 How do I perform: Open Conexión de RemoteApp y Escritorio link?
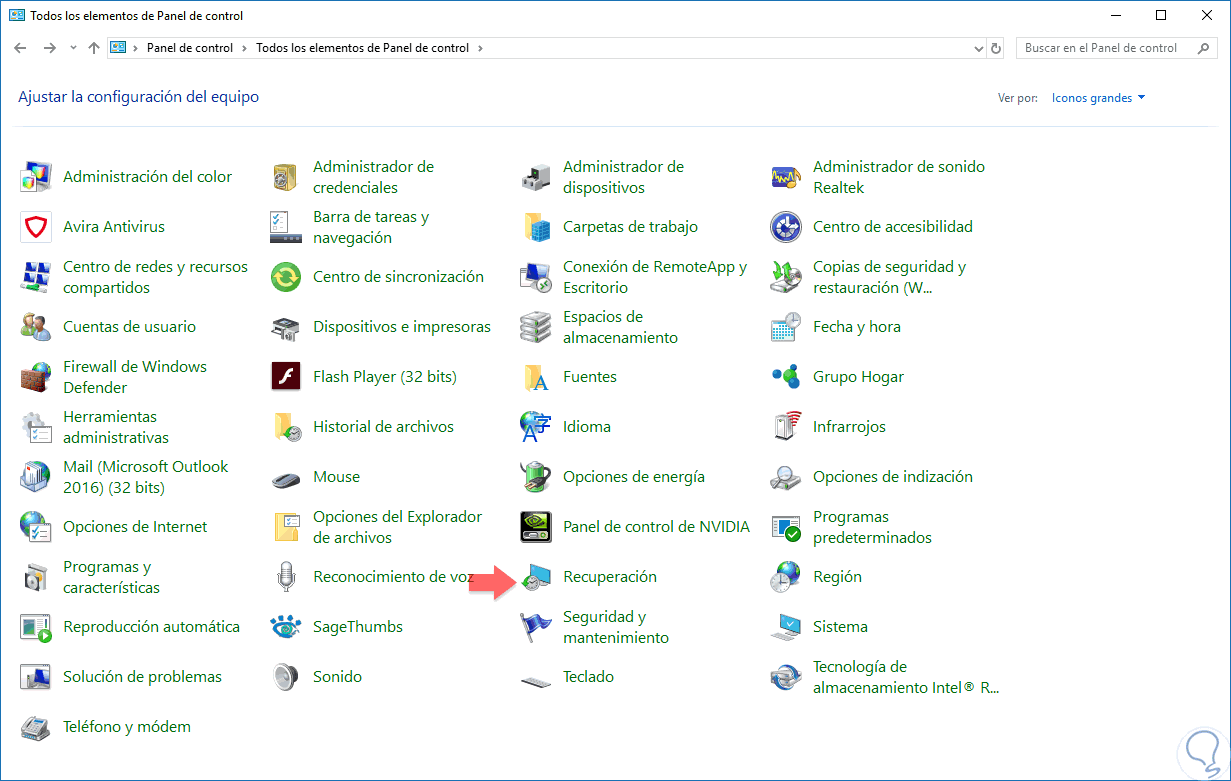pyautogui.click(x=655, y=277)
